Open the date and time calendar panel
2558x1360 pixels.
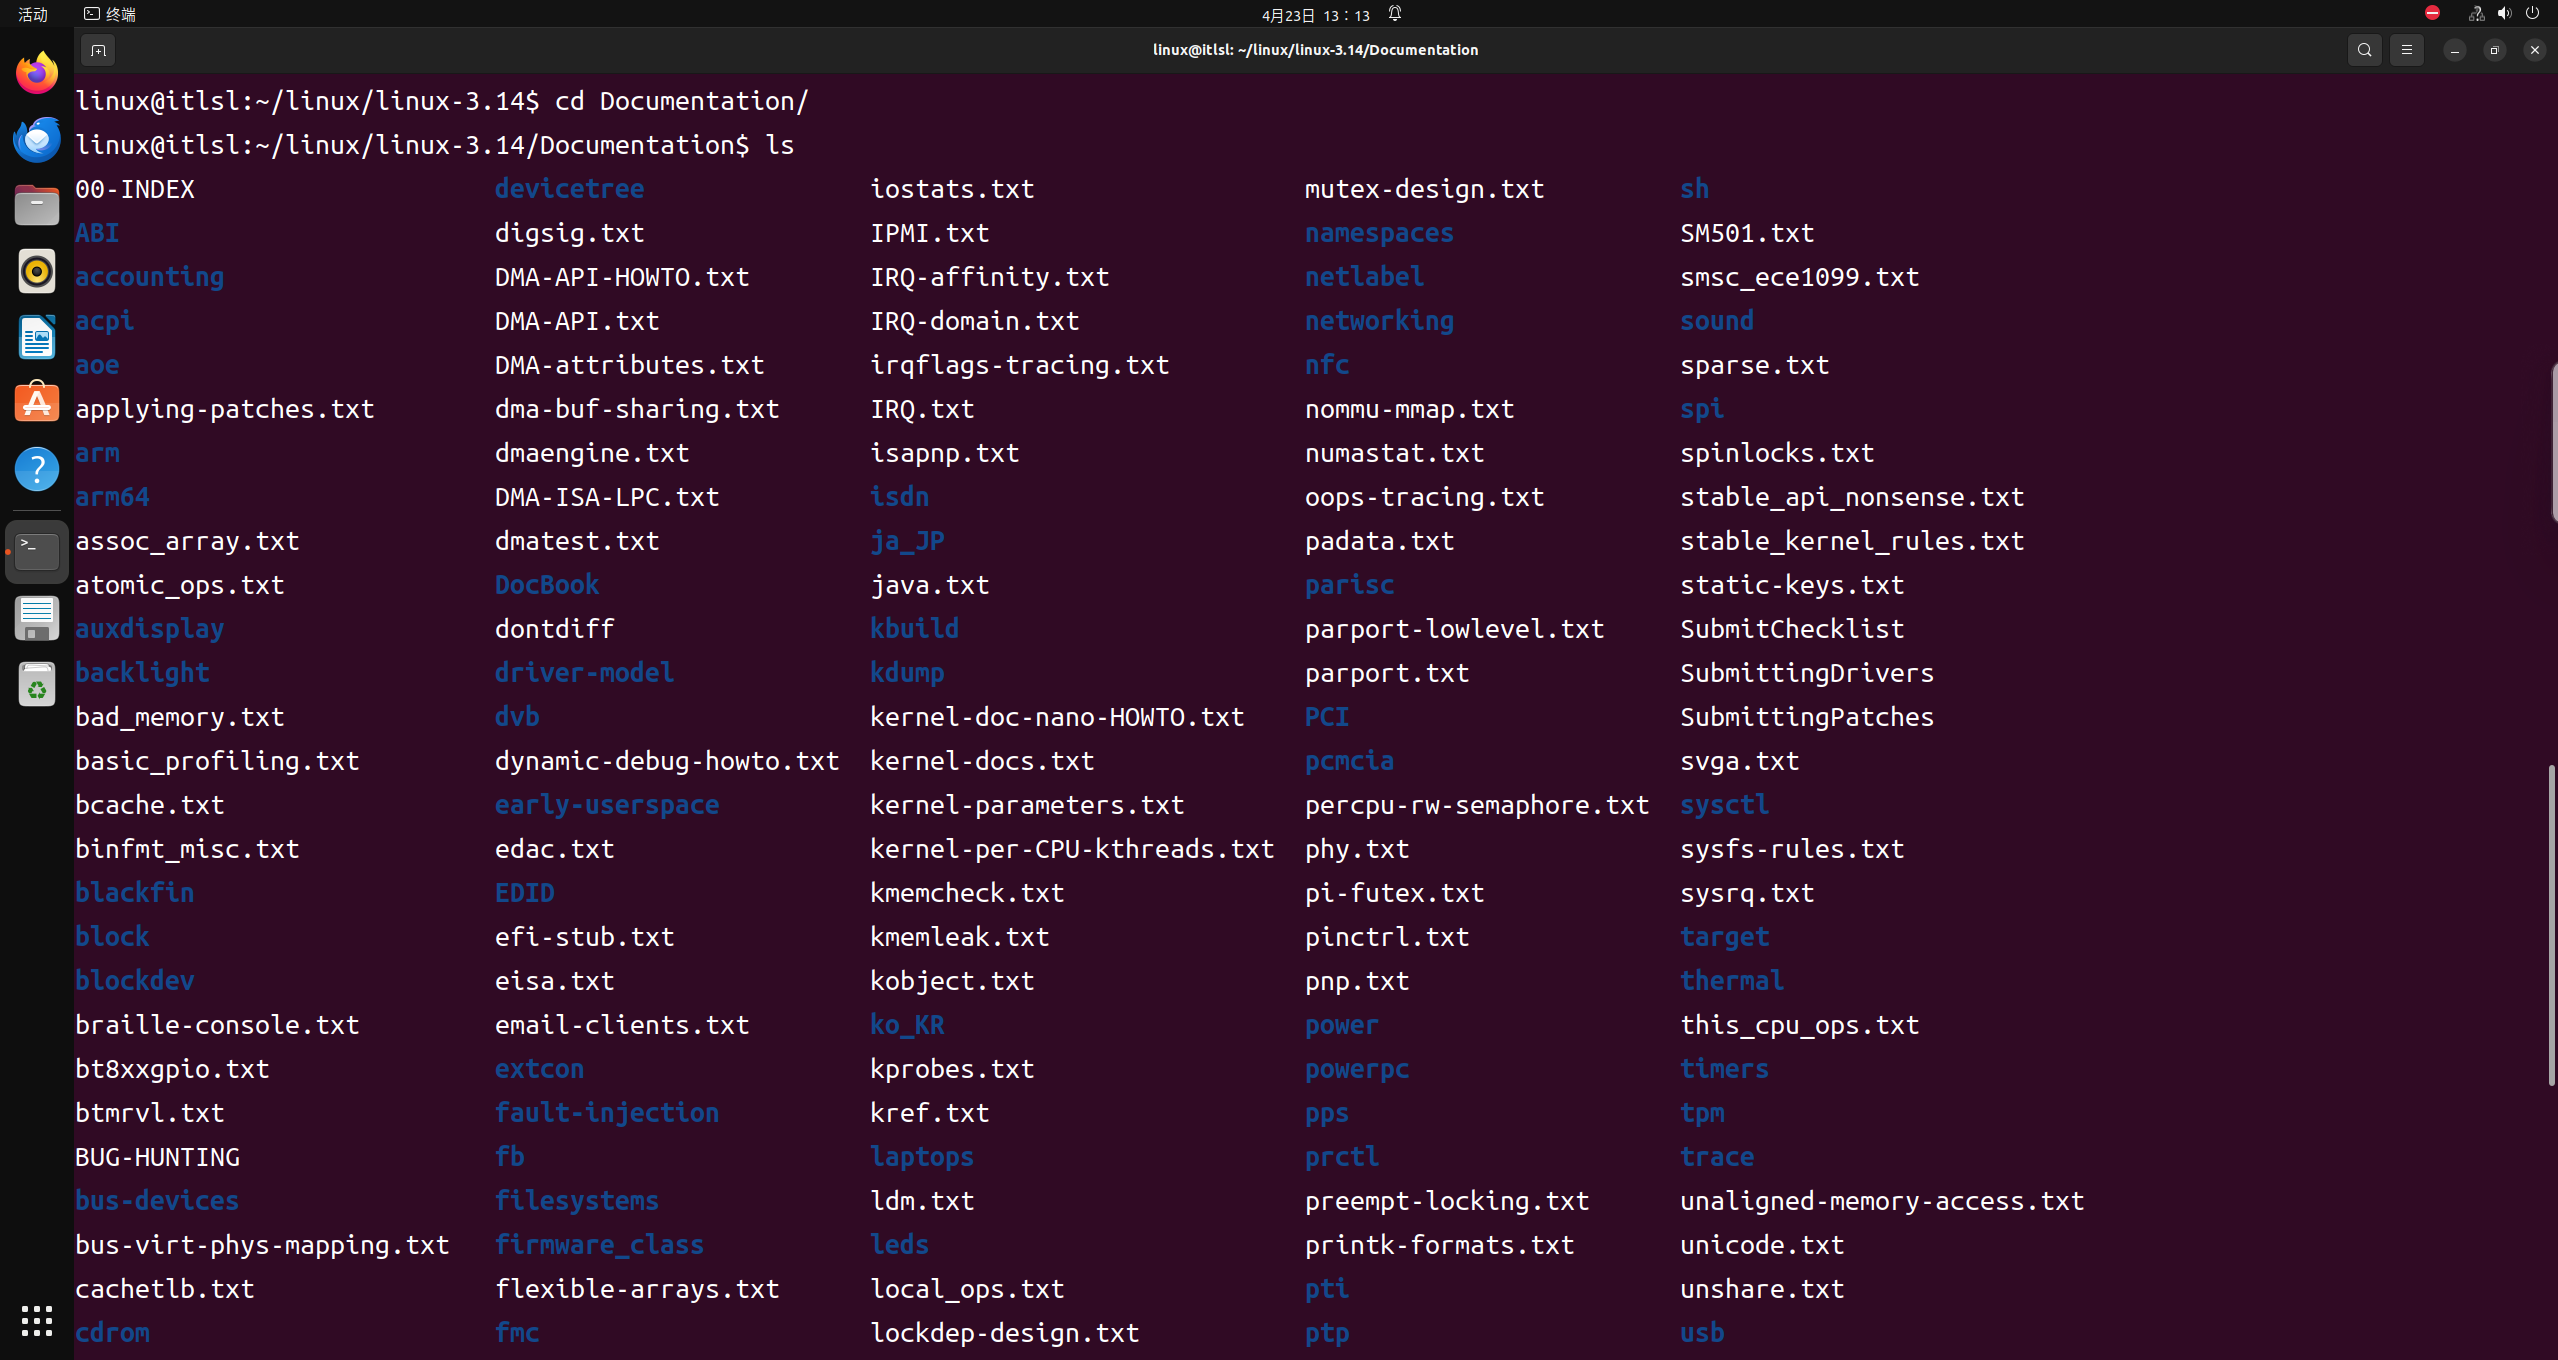point(1315,15)
